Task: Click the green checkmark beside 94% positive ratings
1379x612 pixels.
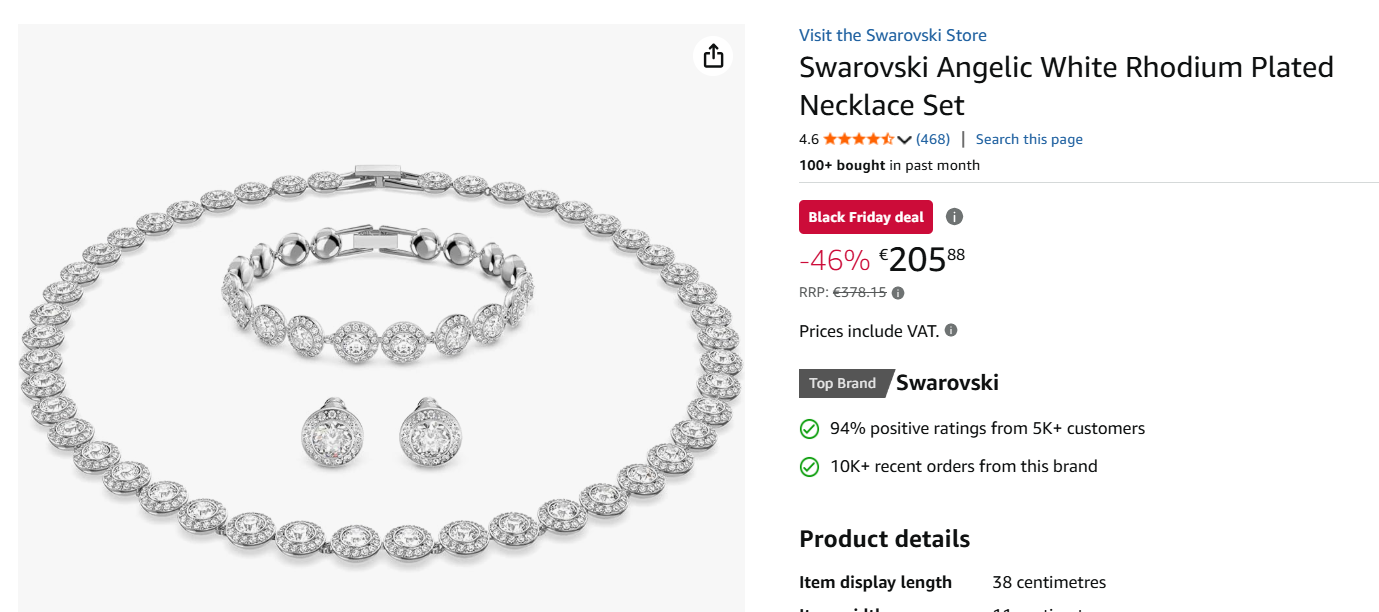Action: point(809,429)
